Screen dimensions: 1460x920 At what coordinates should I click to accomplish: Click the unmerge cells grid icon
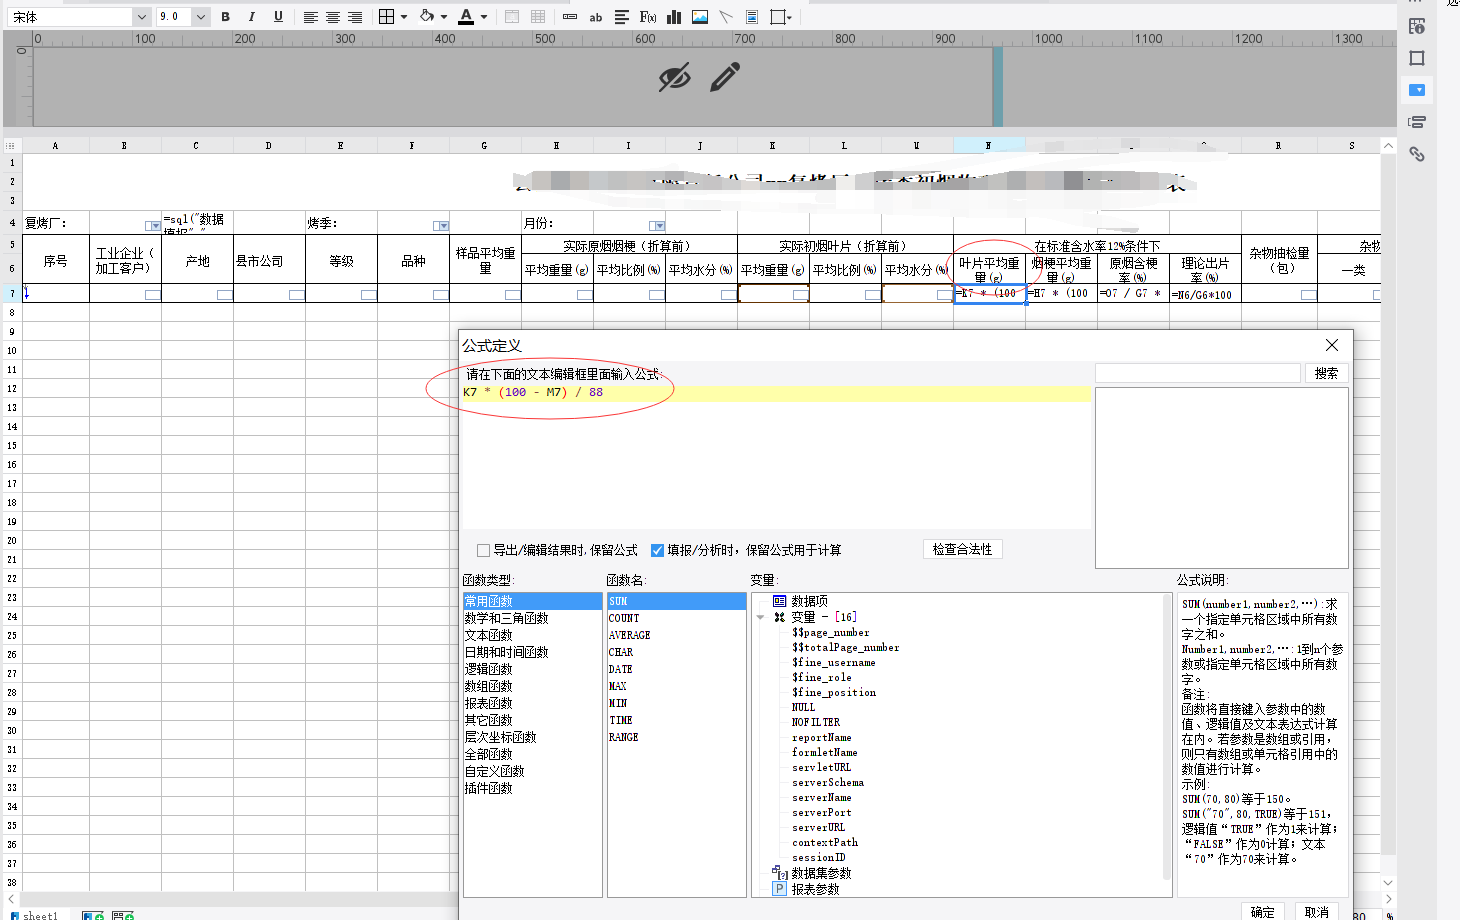pos(538,17)
